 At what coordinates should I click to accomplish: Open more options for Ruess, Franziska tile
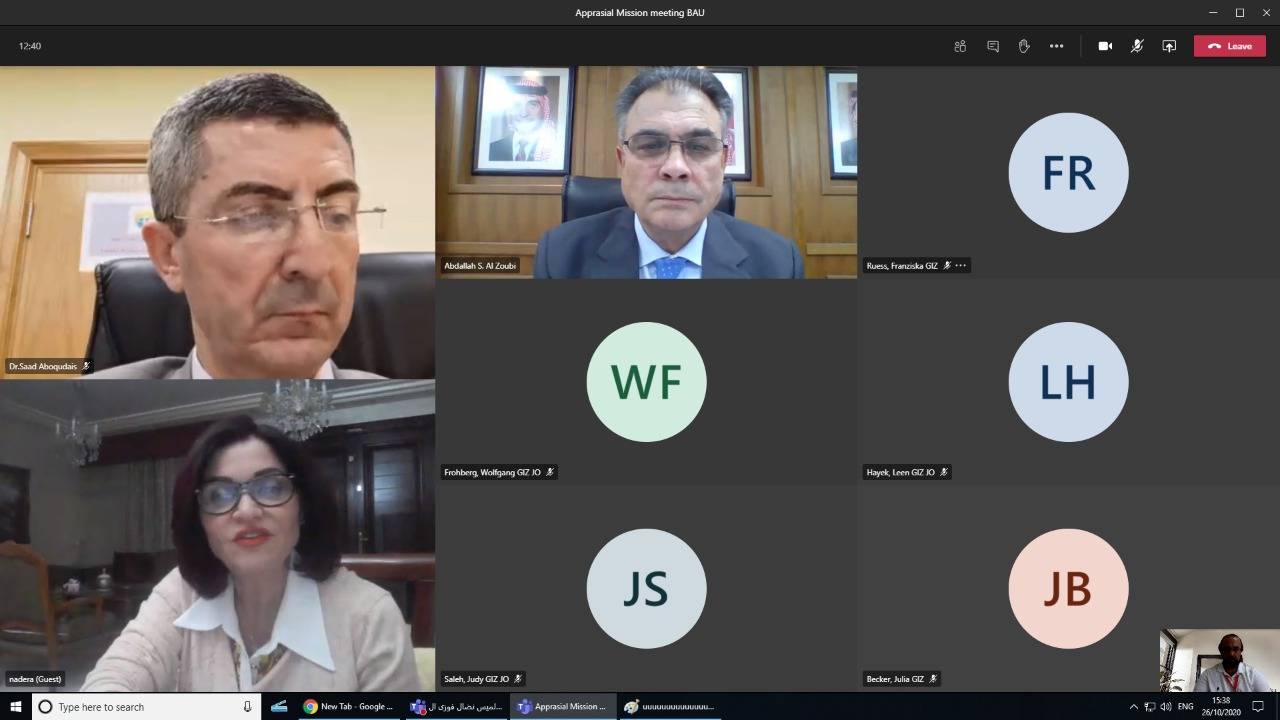tap(961, 266)
